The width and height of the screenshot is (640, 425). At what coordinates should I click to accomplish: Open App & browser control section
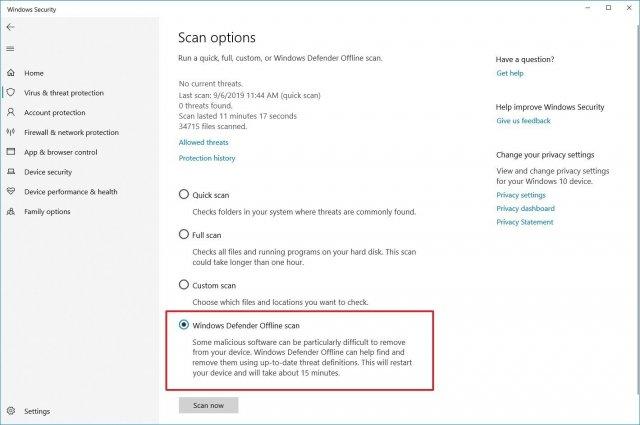[x=61, y=152]
